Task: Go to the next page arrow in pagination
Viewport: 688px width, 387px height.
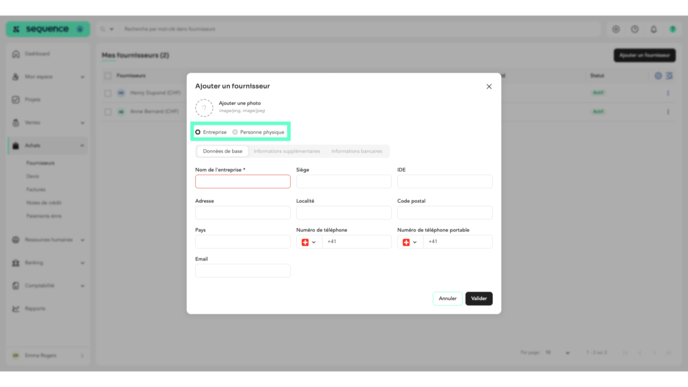Action: pos(654,353)
